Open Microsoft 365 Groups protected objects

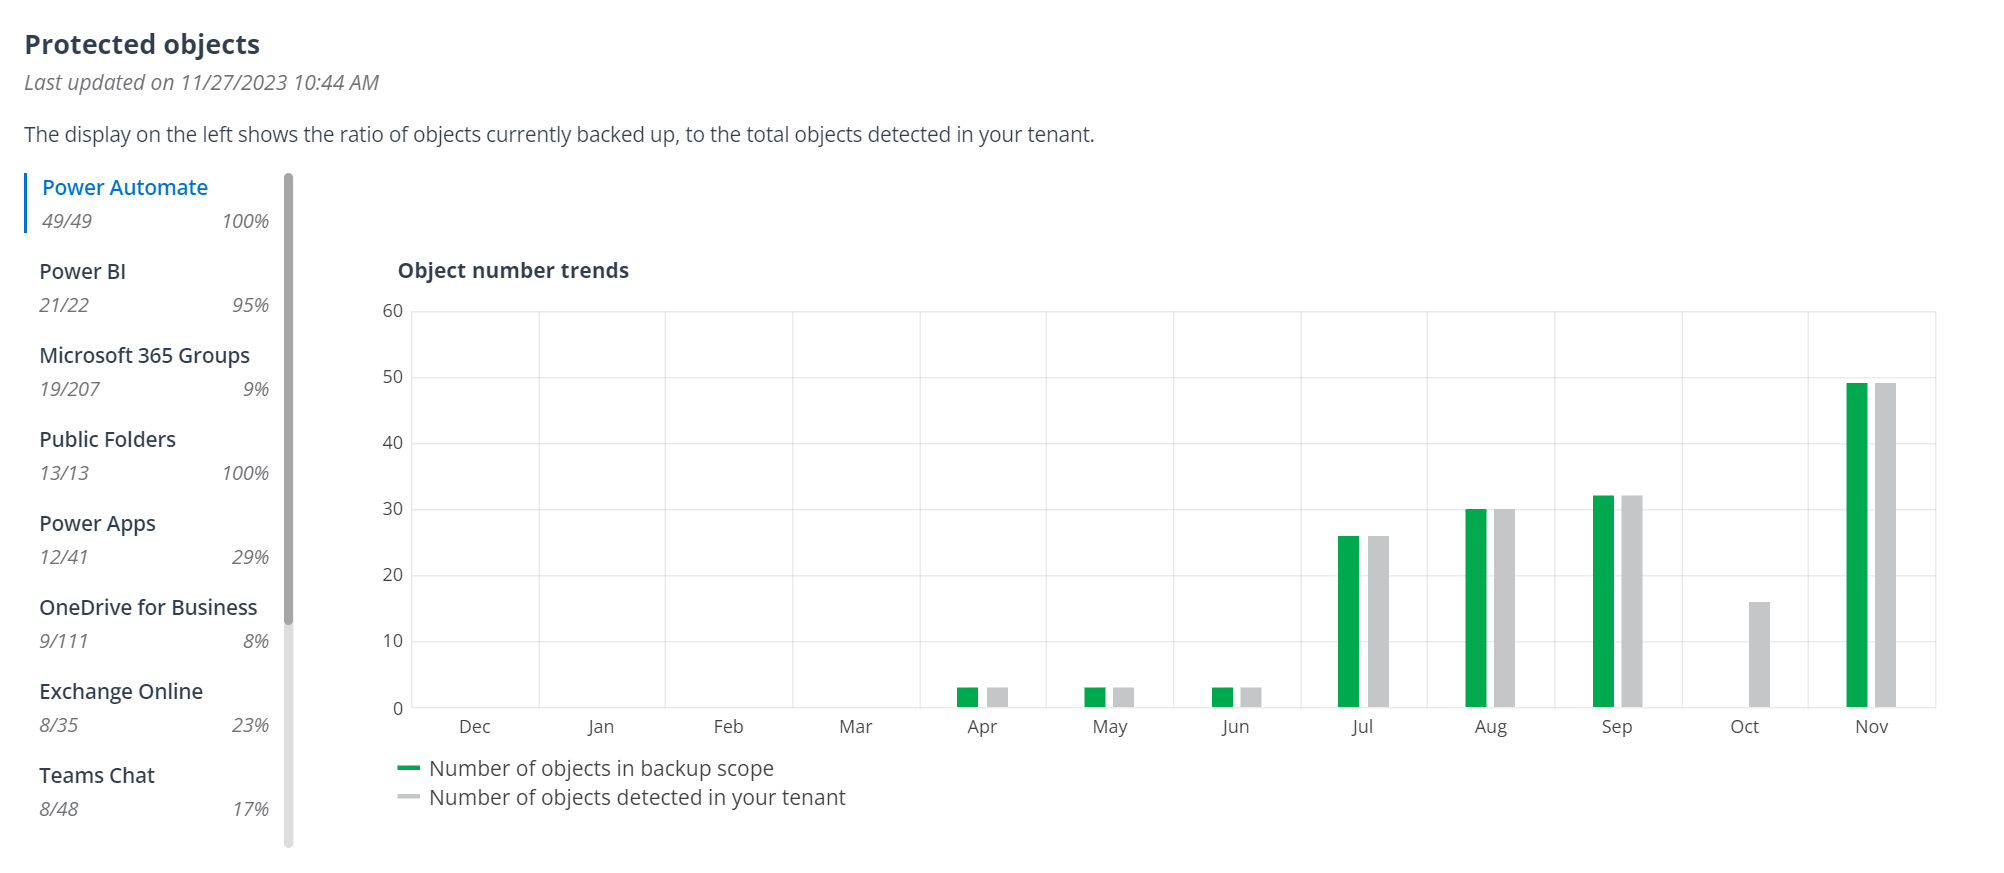coord(144,356)
